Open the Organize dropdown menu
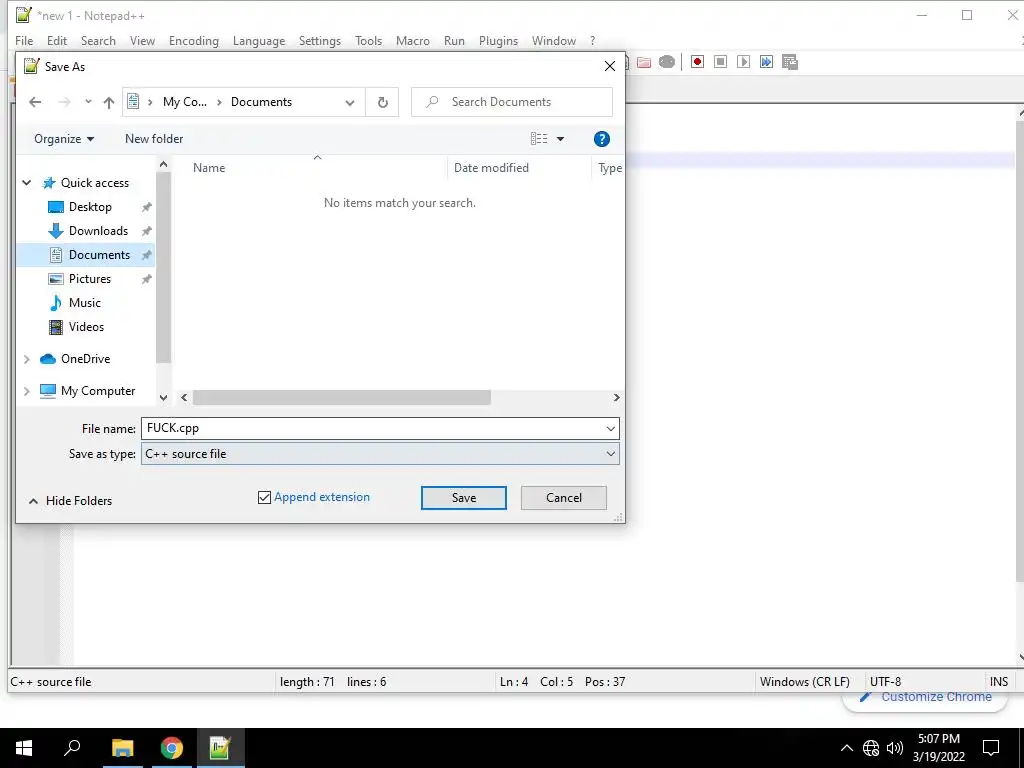The width and height of the screenshot is (1024, 768). coord(64,138)
